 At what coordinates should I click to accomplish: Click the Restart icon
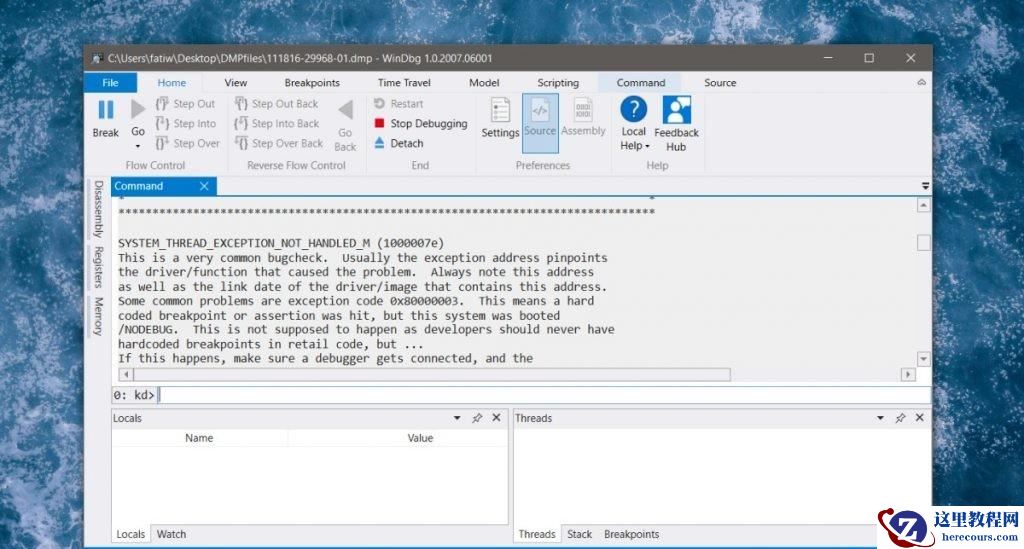[x=379, y=103]
